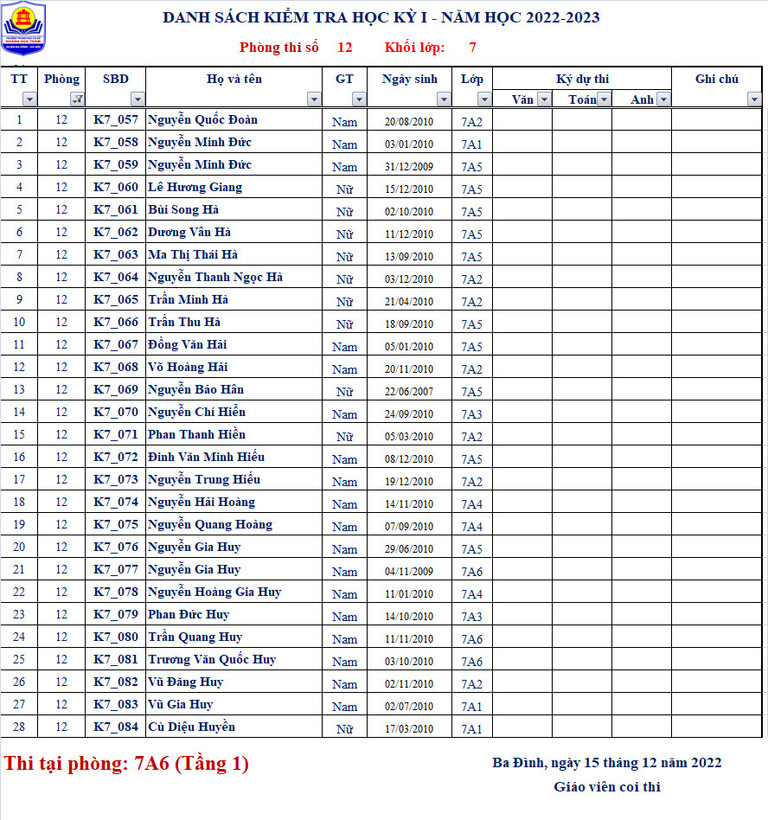Select text Giáo viên coi thi
The image size is (768, 820).
607,787
